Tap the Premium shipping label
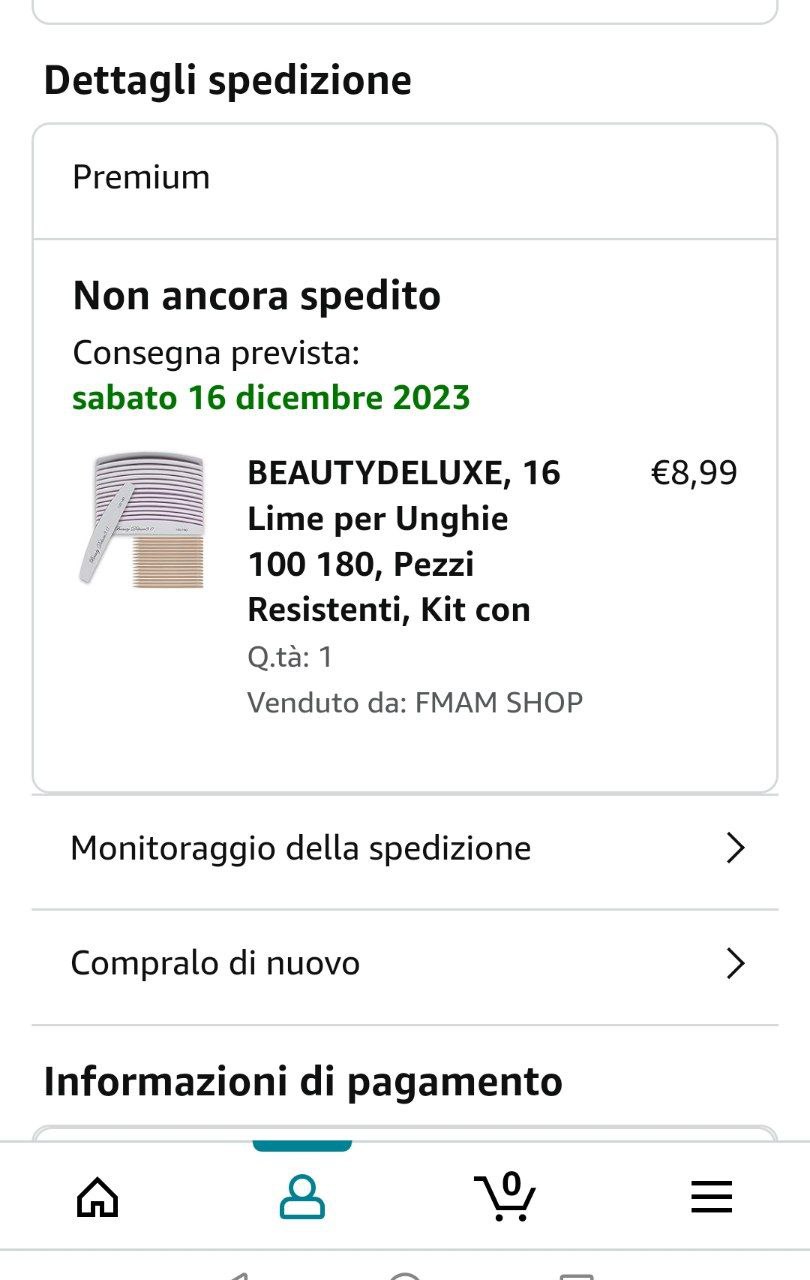The width and height of the screenshot is (810, 1280). tap(141, 178)
